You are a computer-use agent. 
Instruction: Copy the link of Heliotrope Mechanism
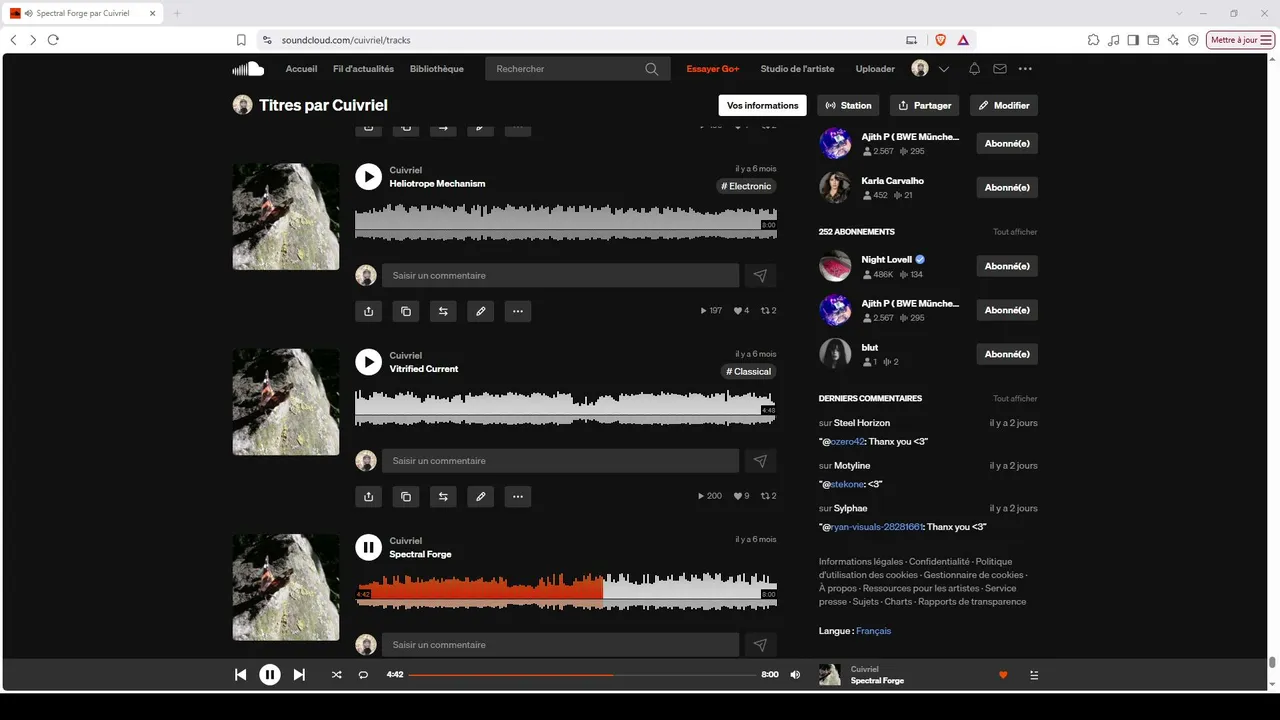(405, 311)
